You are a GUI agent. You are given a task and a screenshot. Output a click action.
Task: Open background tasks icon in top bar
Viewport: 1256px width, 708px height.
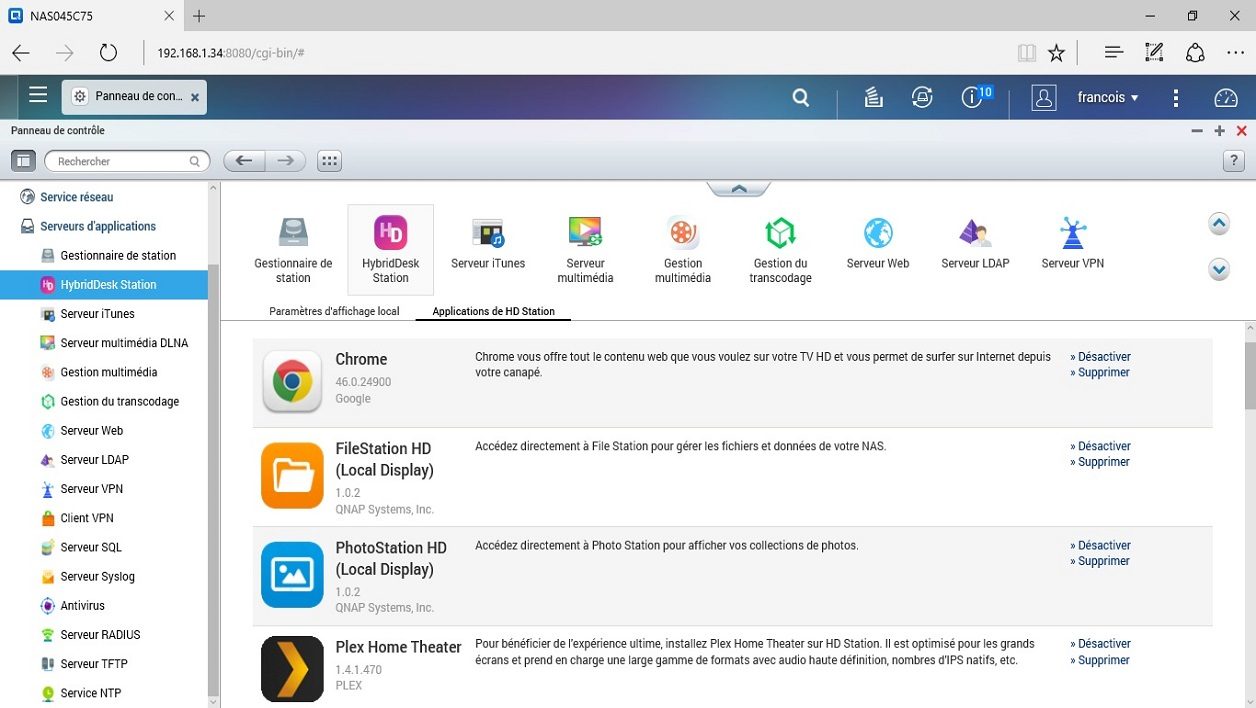pos(873,97)
